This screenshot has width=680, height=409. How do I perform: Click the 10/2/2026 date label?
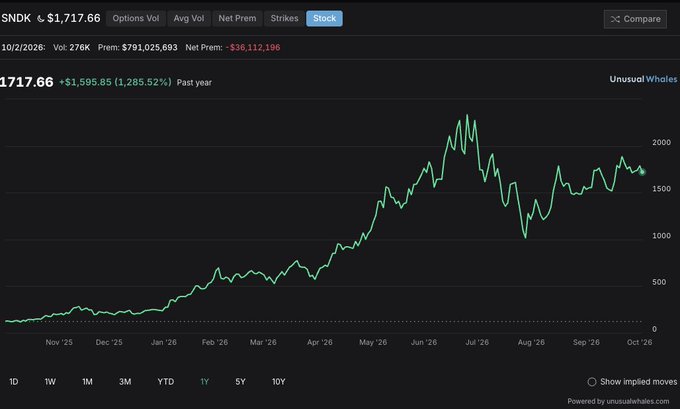[x=23, y=47]
